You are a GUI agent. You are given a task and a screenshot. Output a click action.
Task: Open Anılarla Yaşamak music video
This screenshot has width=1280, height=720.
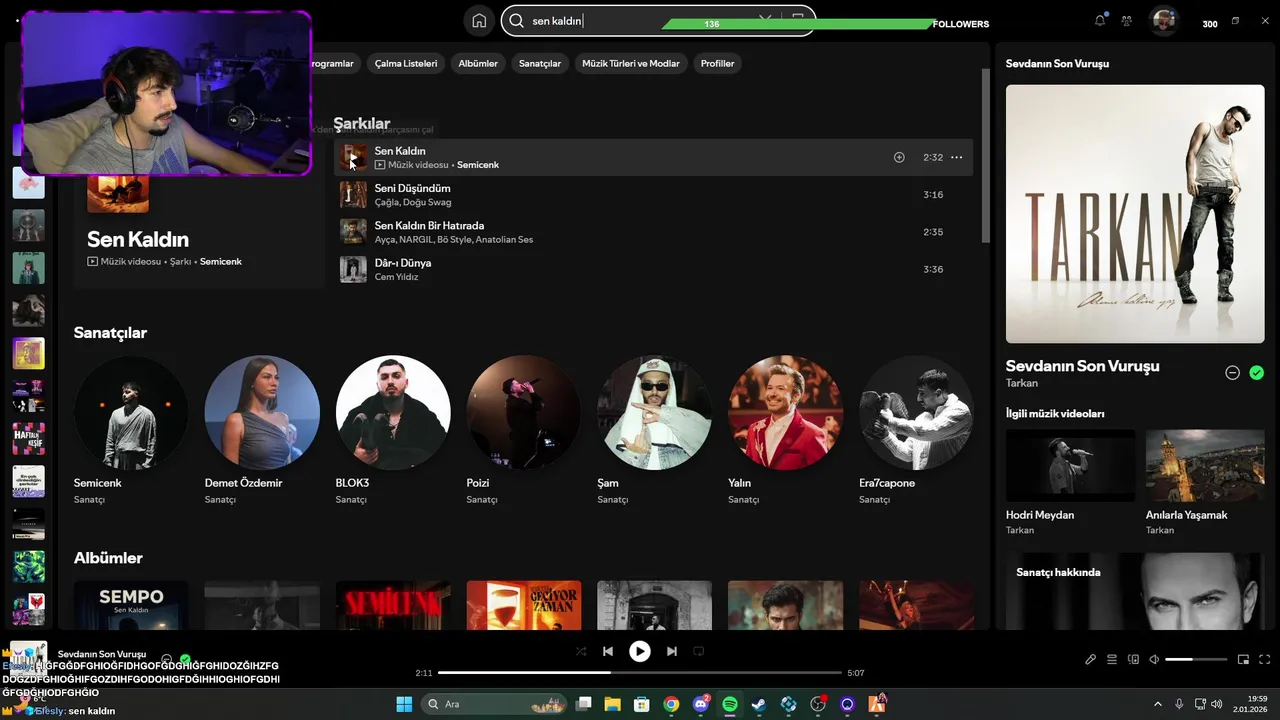tap(1205, 483)
